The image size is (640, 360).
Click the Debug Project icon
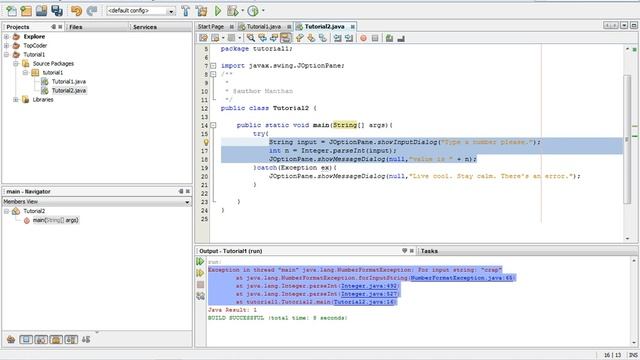coord(233,11)
